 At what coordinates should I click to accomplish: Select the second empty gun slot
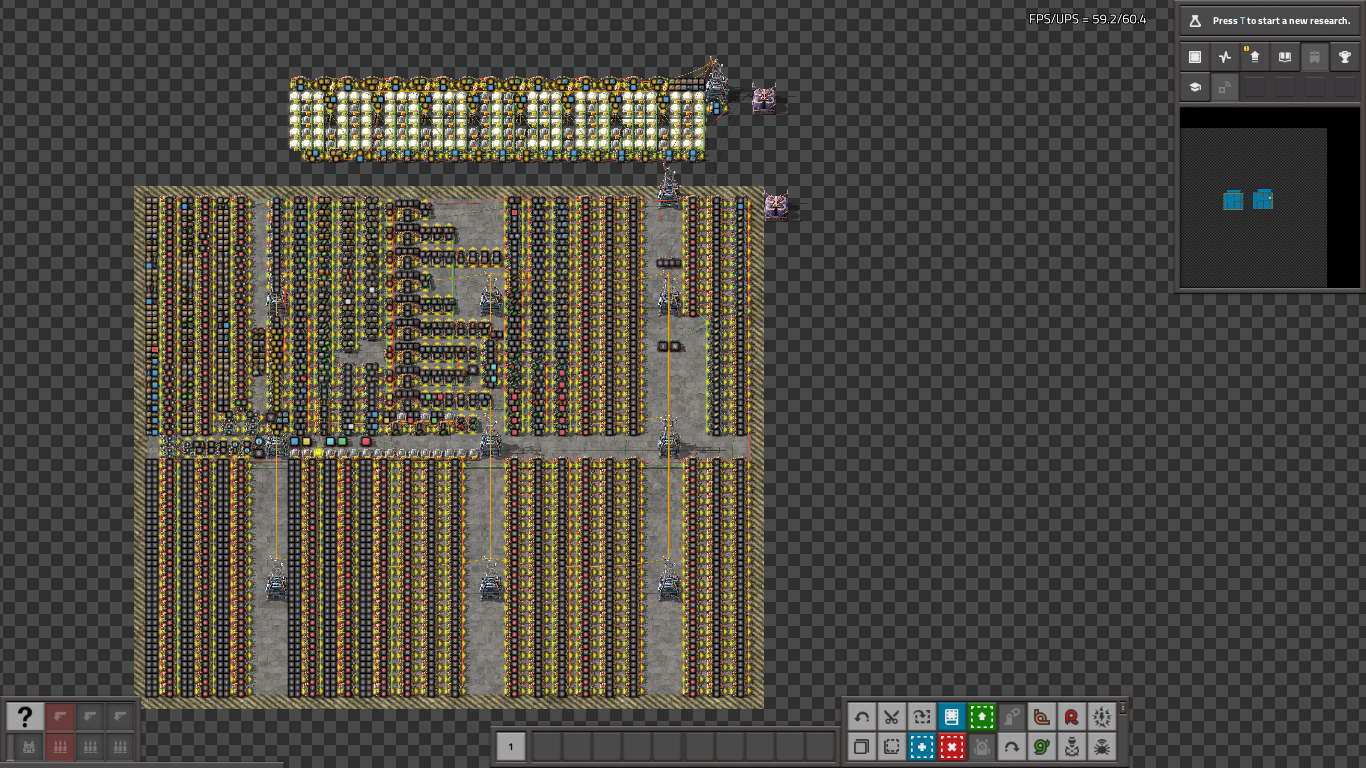pyautogui.click(x=90, y=716)
